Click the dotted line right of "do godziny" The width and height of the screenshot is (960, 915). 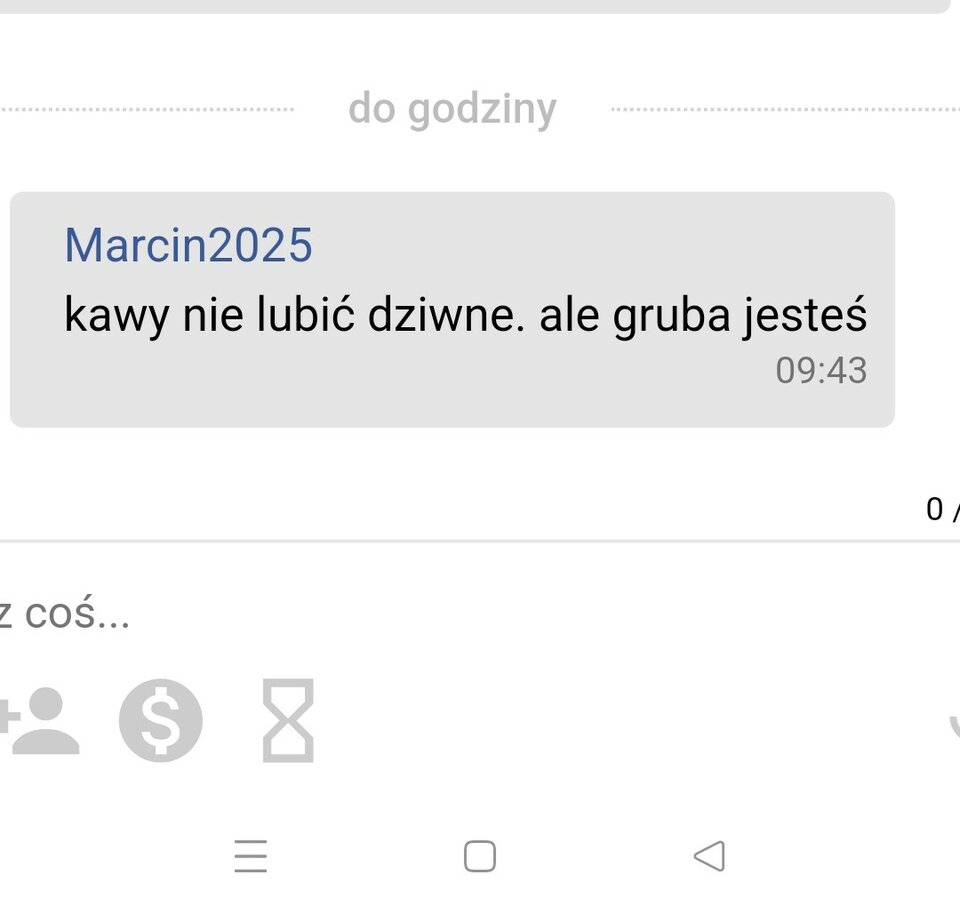tap(786, 110)
